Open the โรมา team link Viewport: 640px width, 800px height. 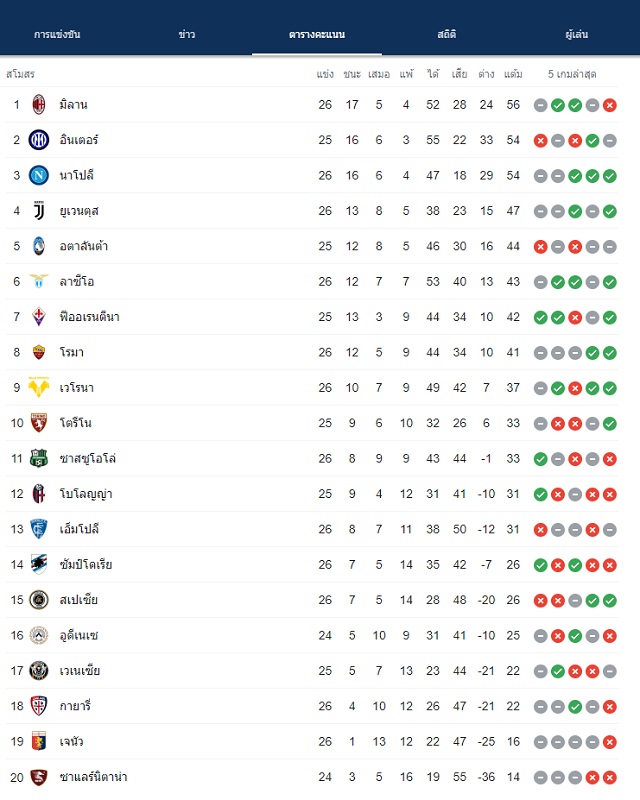pos(71,352)
